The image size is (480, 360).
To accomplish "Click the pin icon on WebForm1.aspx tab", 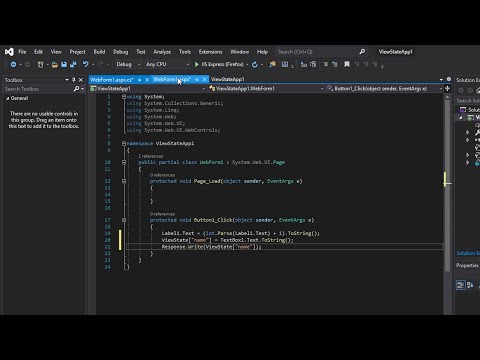I will [x=197, y=79].
